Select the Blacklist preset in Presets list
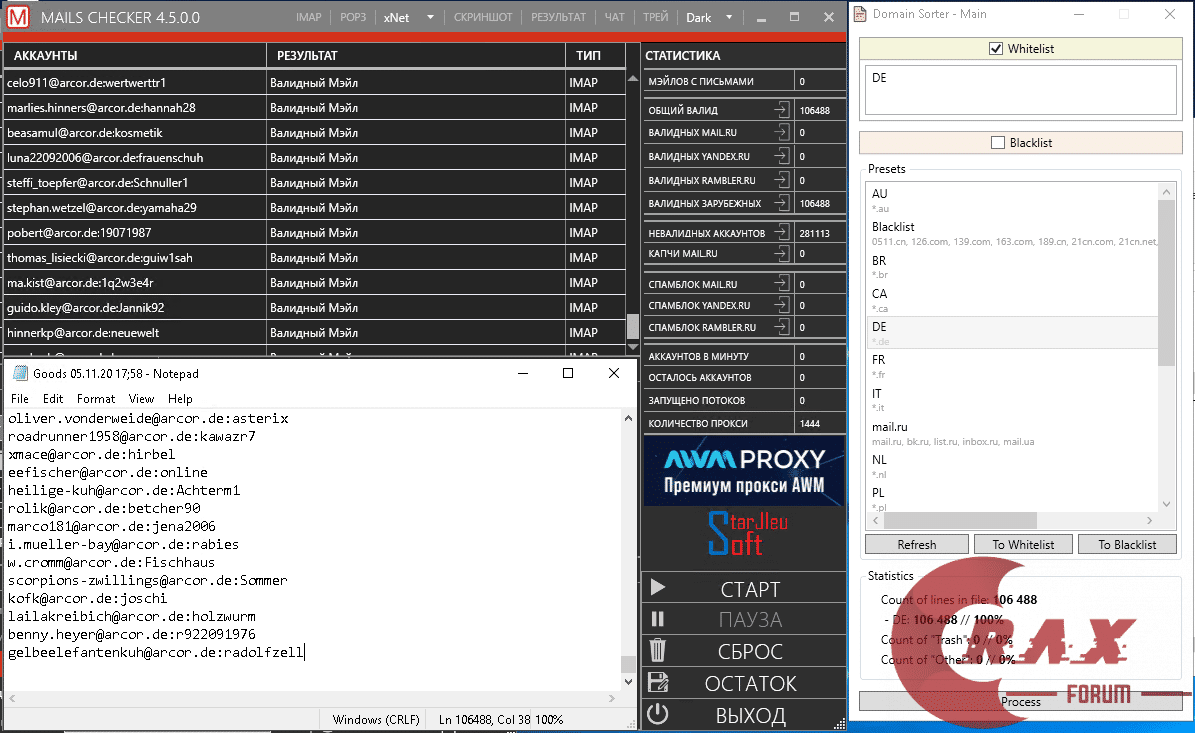1195x733 pixels. pos(1012,233)
